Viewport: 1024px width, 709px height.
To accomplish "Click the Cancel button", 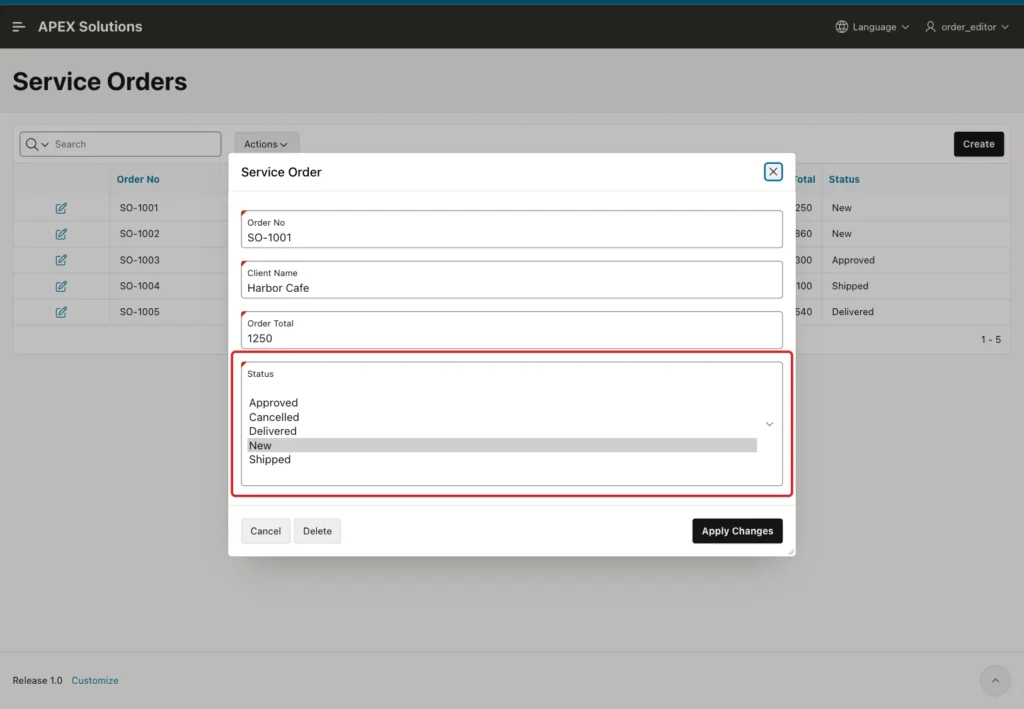I will point(265,531).
